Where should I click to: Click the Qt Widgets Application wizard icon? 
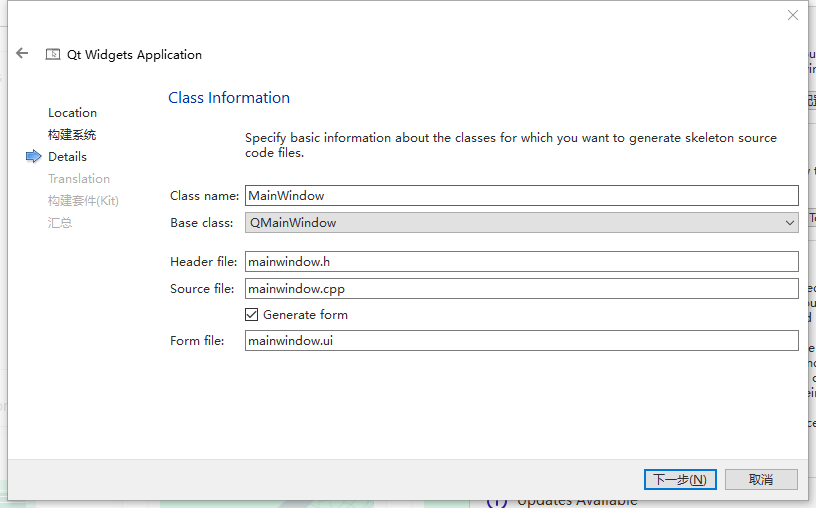click(x=53, y=54)
